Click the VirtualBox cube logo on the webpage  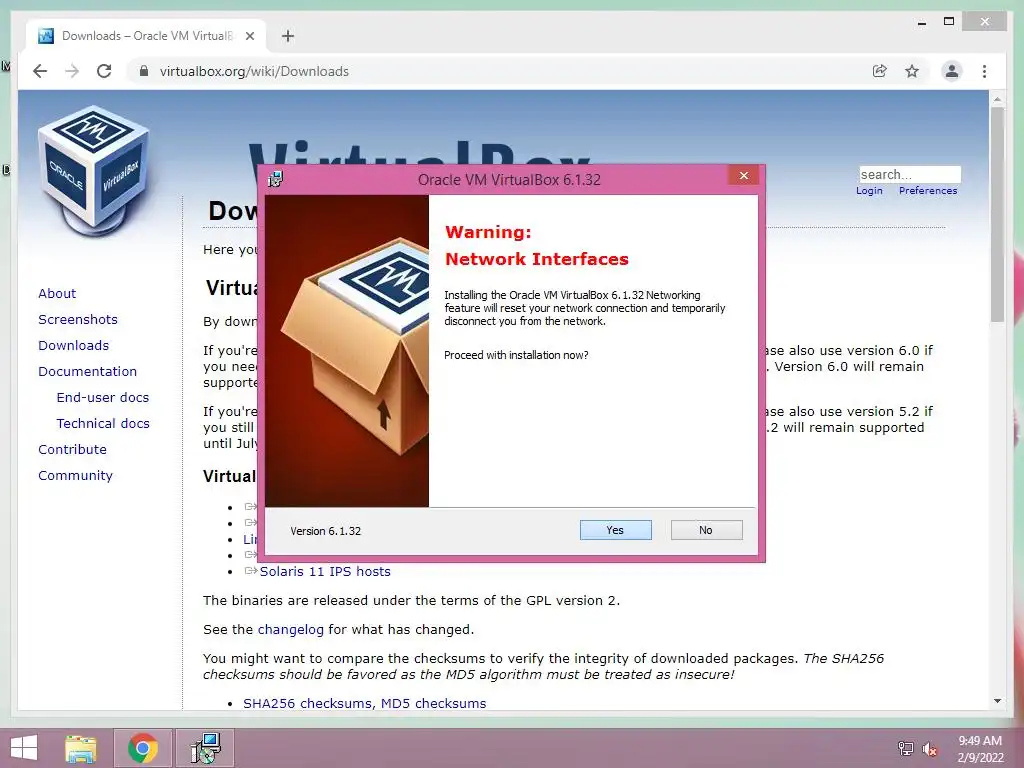93,171
